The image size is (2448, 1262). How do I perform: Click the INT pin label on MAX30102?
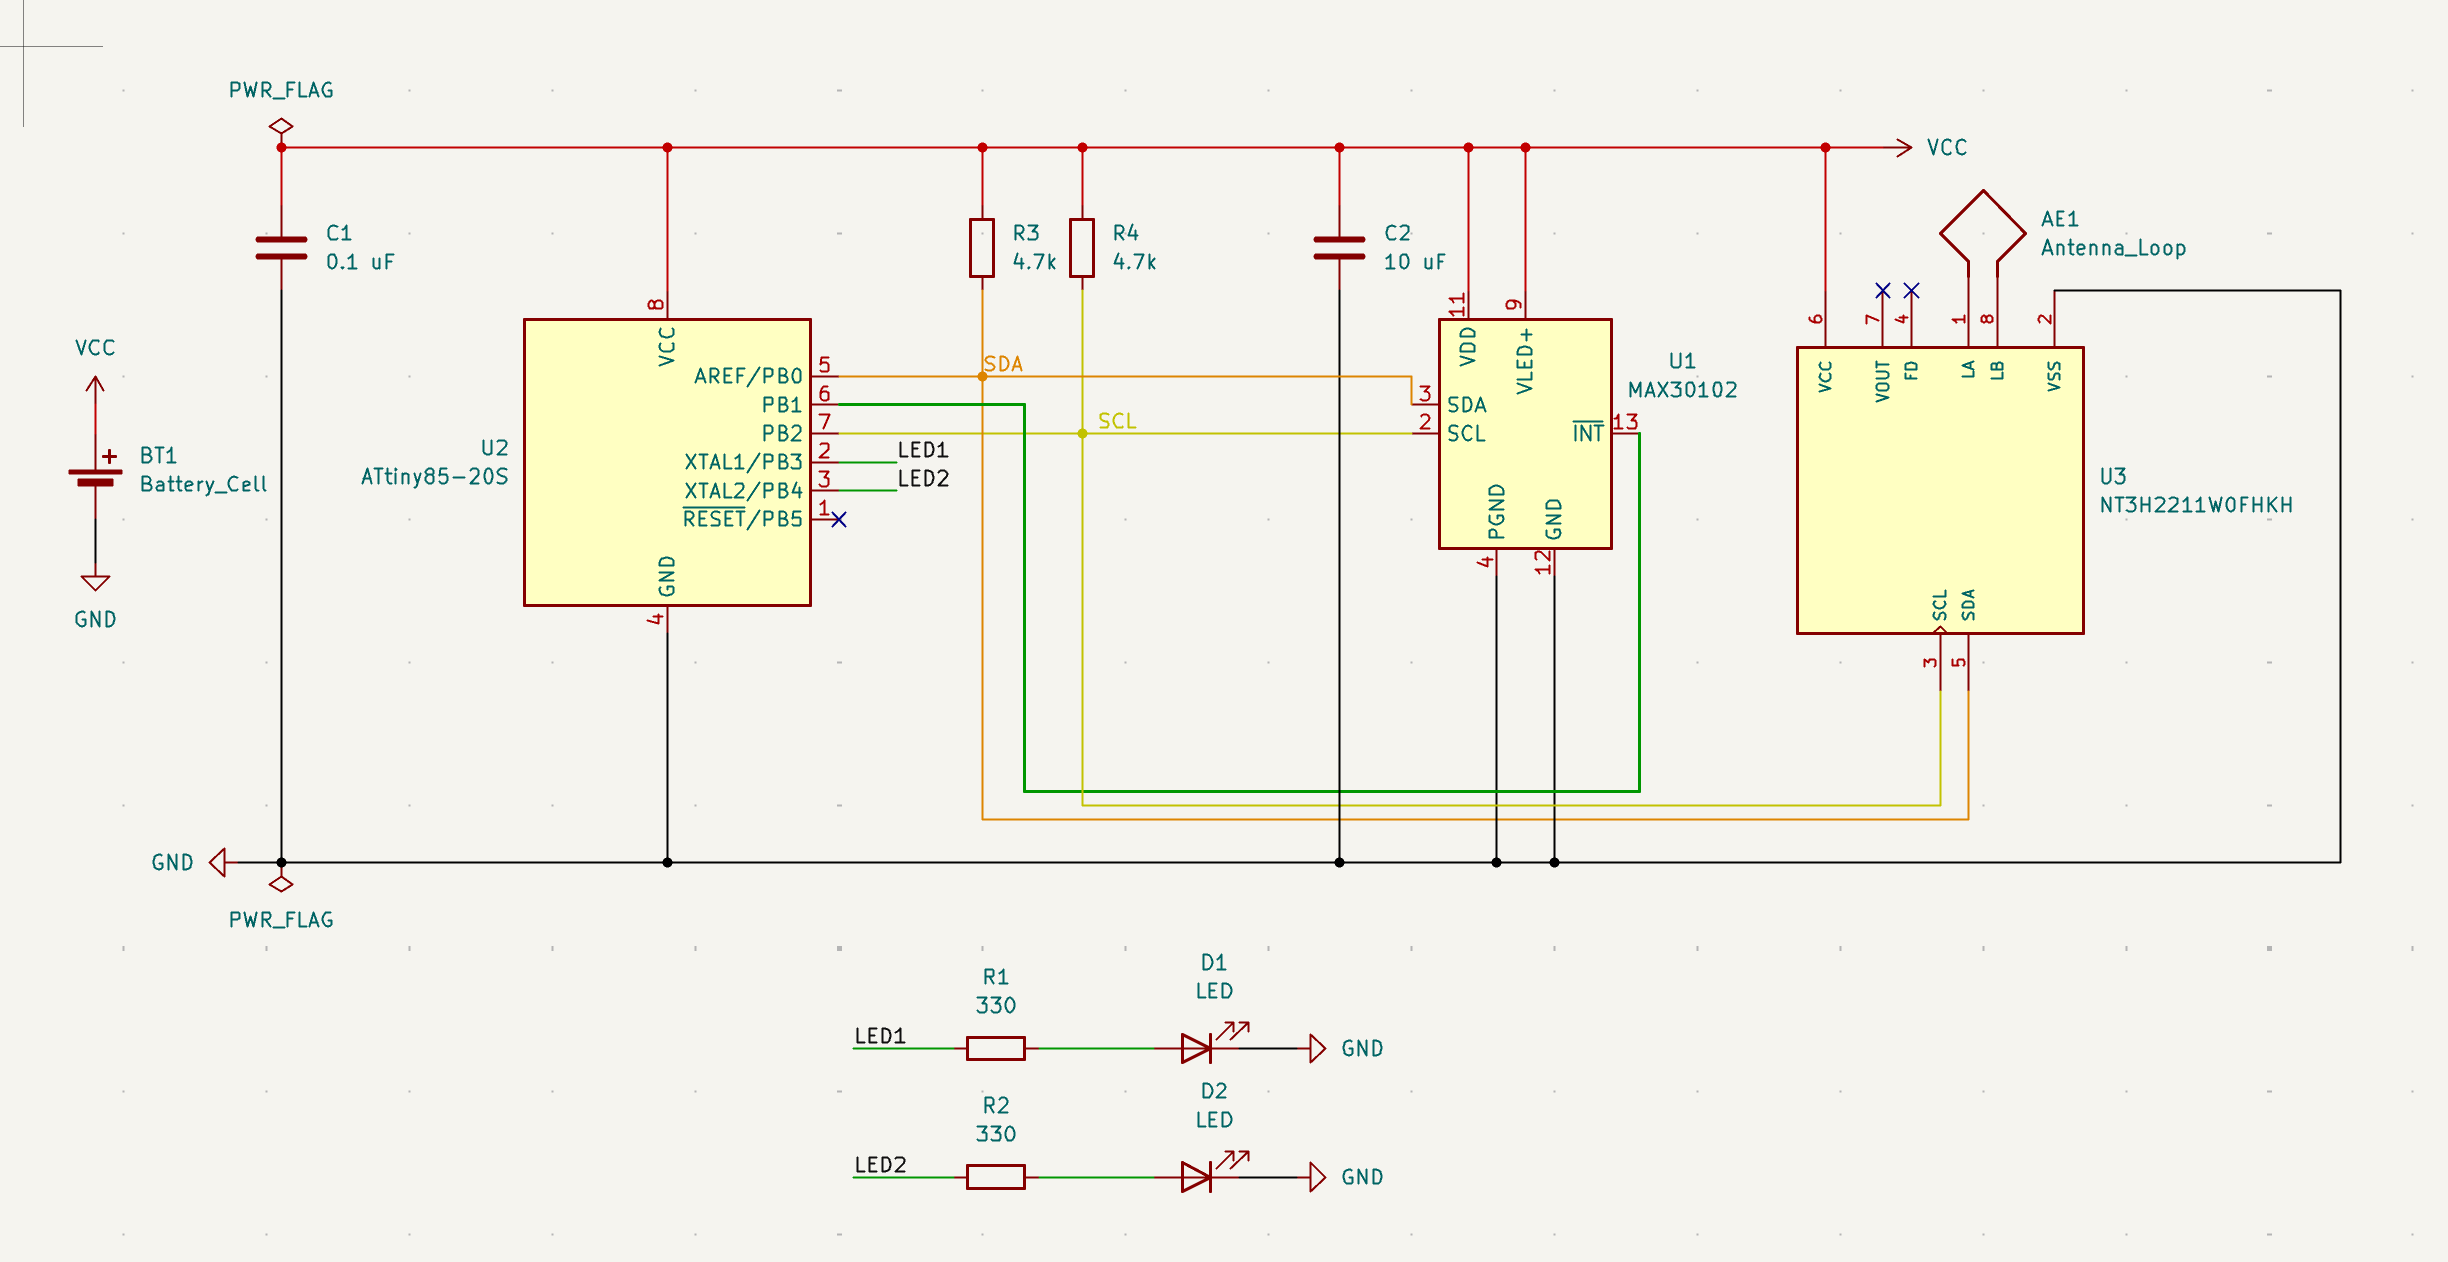[x=1588, y=433]
